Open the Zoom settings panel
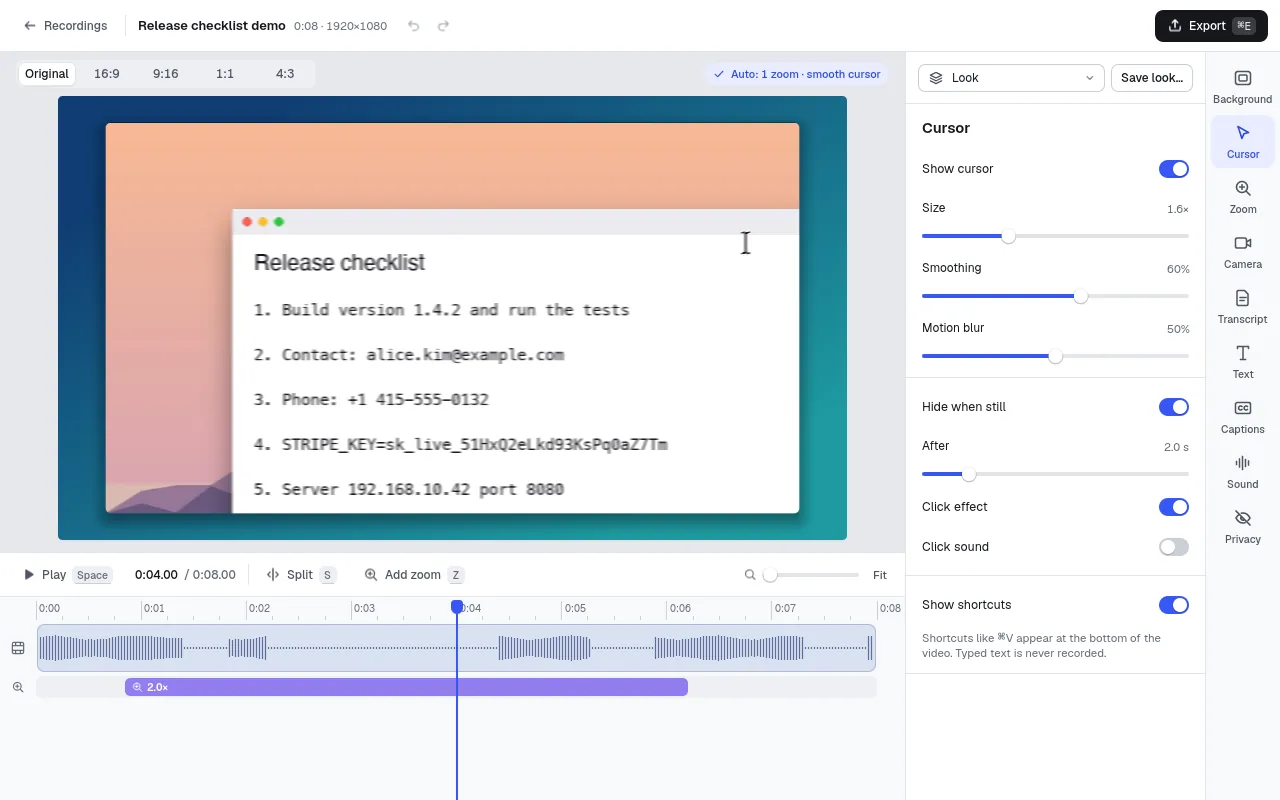The image size is (1280, 800). coord(1242,197)
